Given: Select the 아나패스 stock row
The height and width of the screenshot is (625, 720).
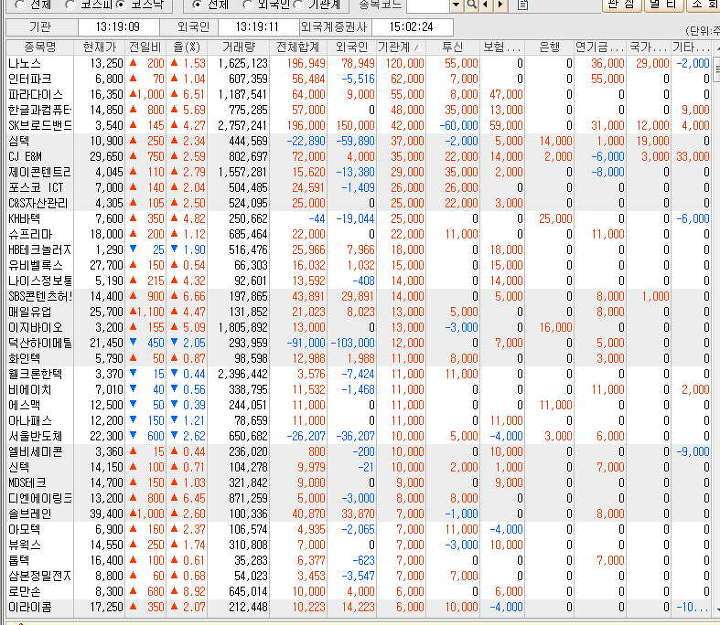Looking at the screenshot, I should pyautogui.click(x=360, y=420).
